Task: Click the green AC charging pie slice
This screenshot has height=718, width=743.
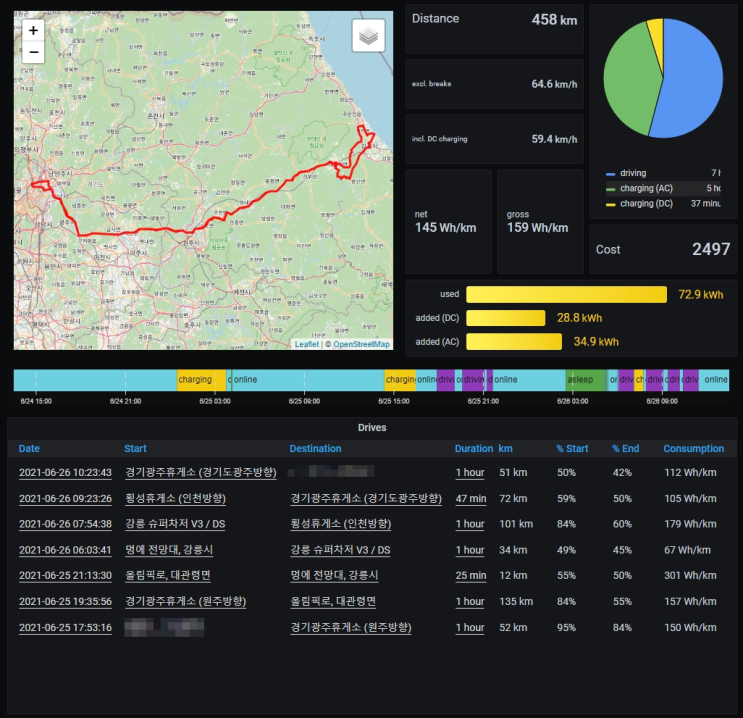Action: point(628,81)
